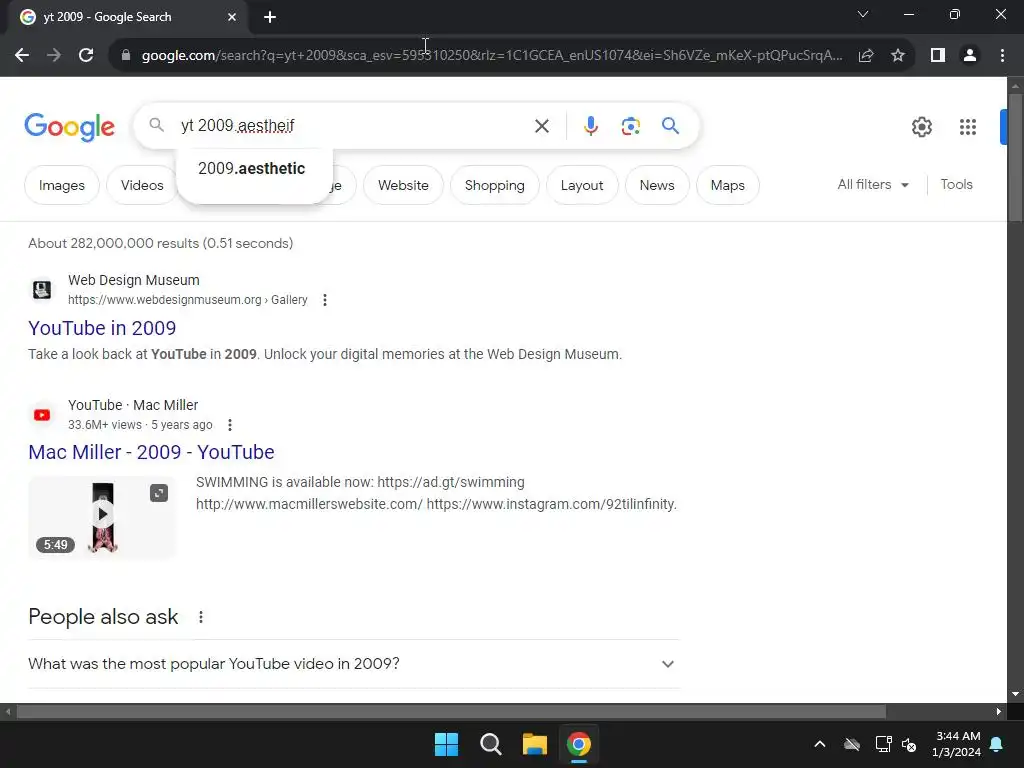Click the "33.6M+ views · 5 years ago" text
The width and height of the screenshot is (1024, 768).
[140, 425]
